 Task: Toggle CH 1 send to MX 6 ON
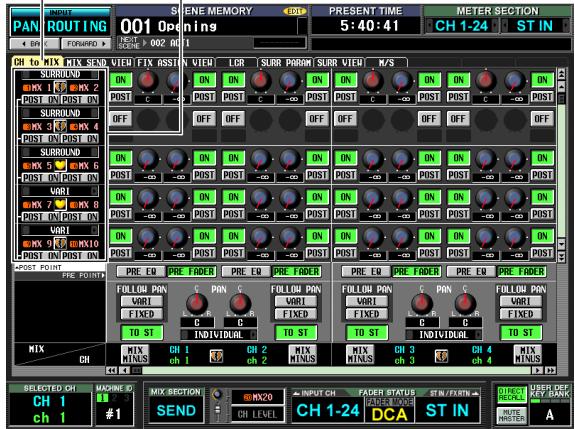204,158
